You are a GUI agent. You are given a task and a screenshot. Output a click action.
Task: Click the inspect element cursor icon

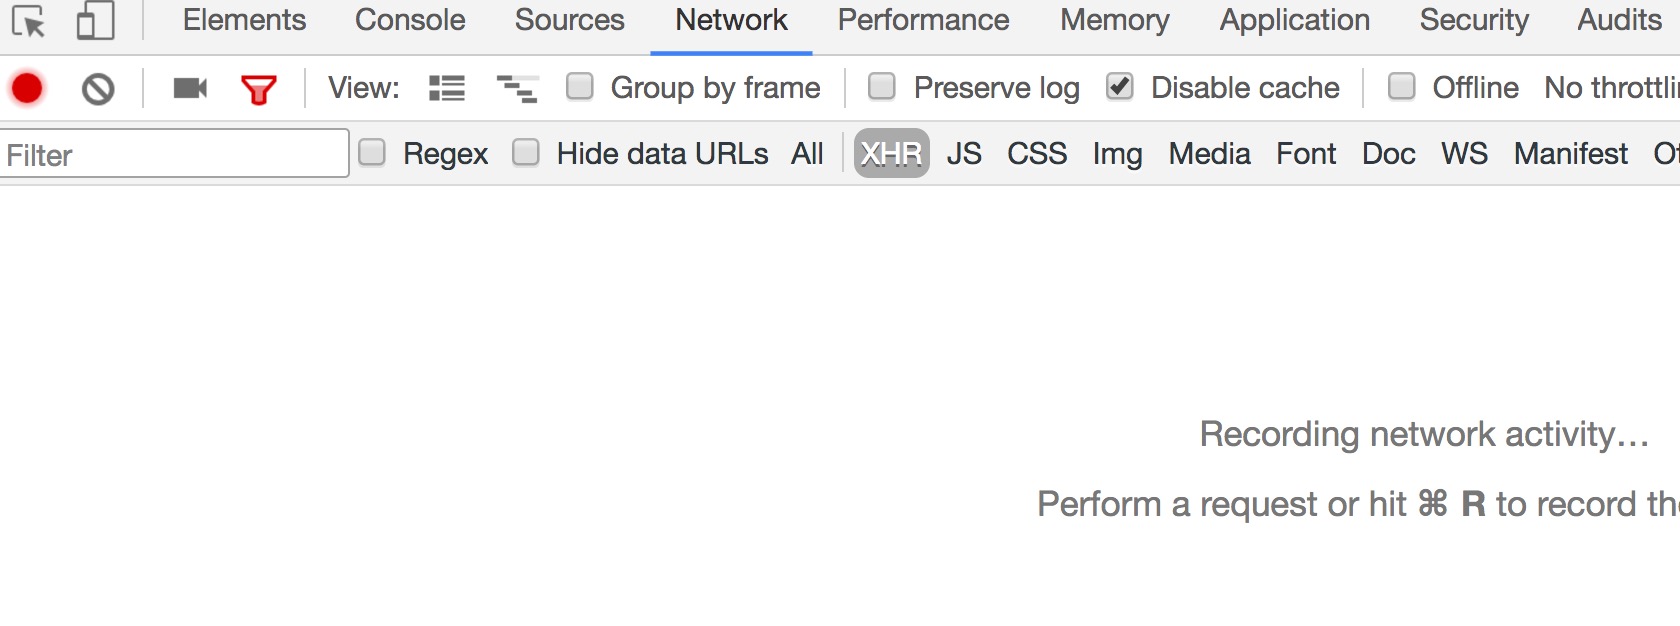click(x=28, y=21)
